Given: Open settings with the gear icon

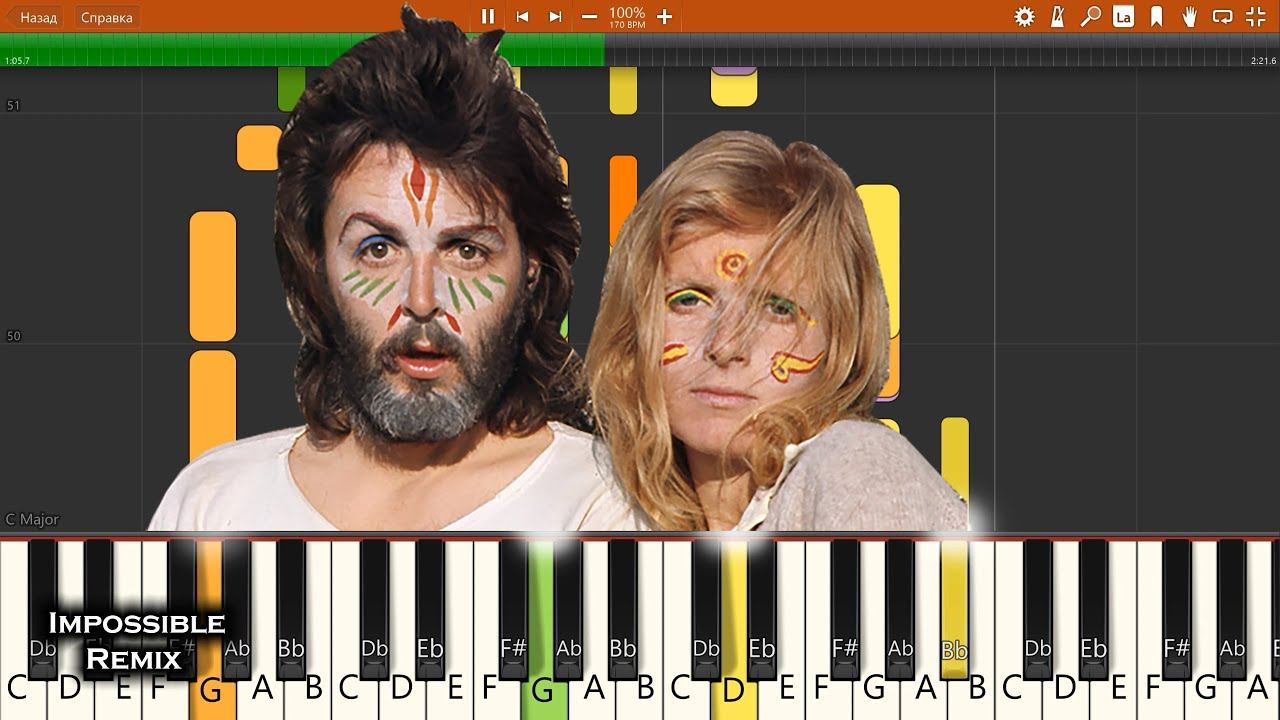Looking at the screenshot, I should (x=1024, y=16).
